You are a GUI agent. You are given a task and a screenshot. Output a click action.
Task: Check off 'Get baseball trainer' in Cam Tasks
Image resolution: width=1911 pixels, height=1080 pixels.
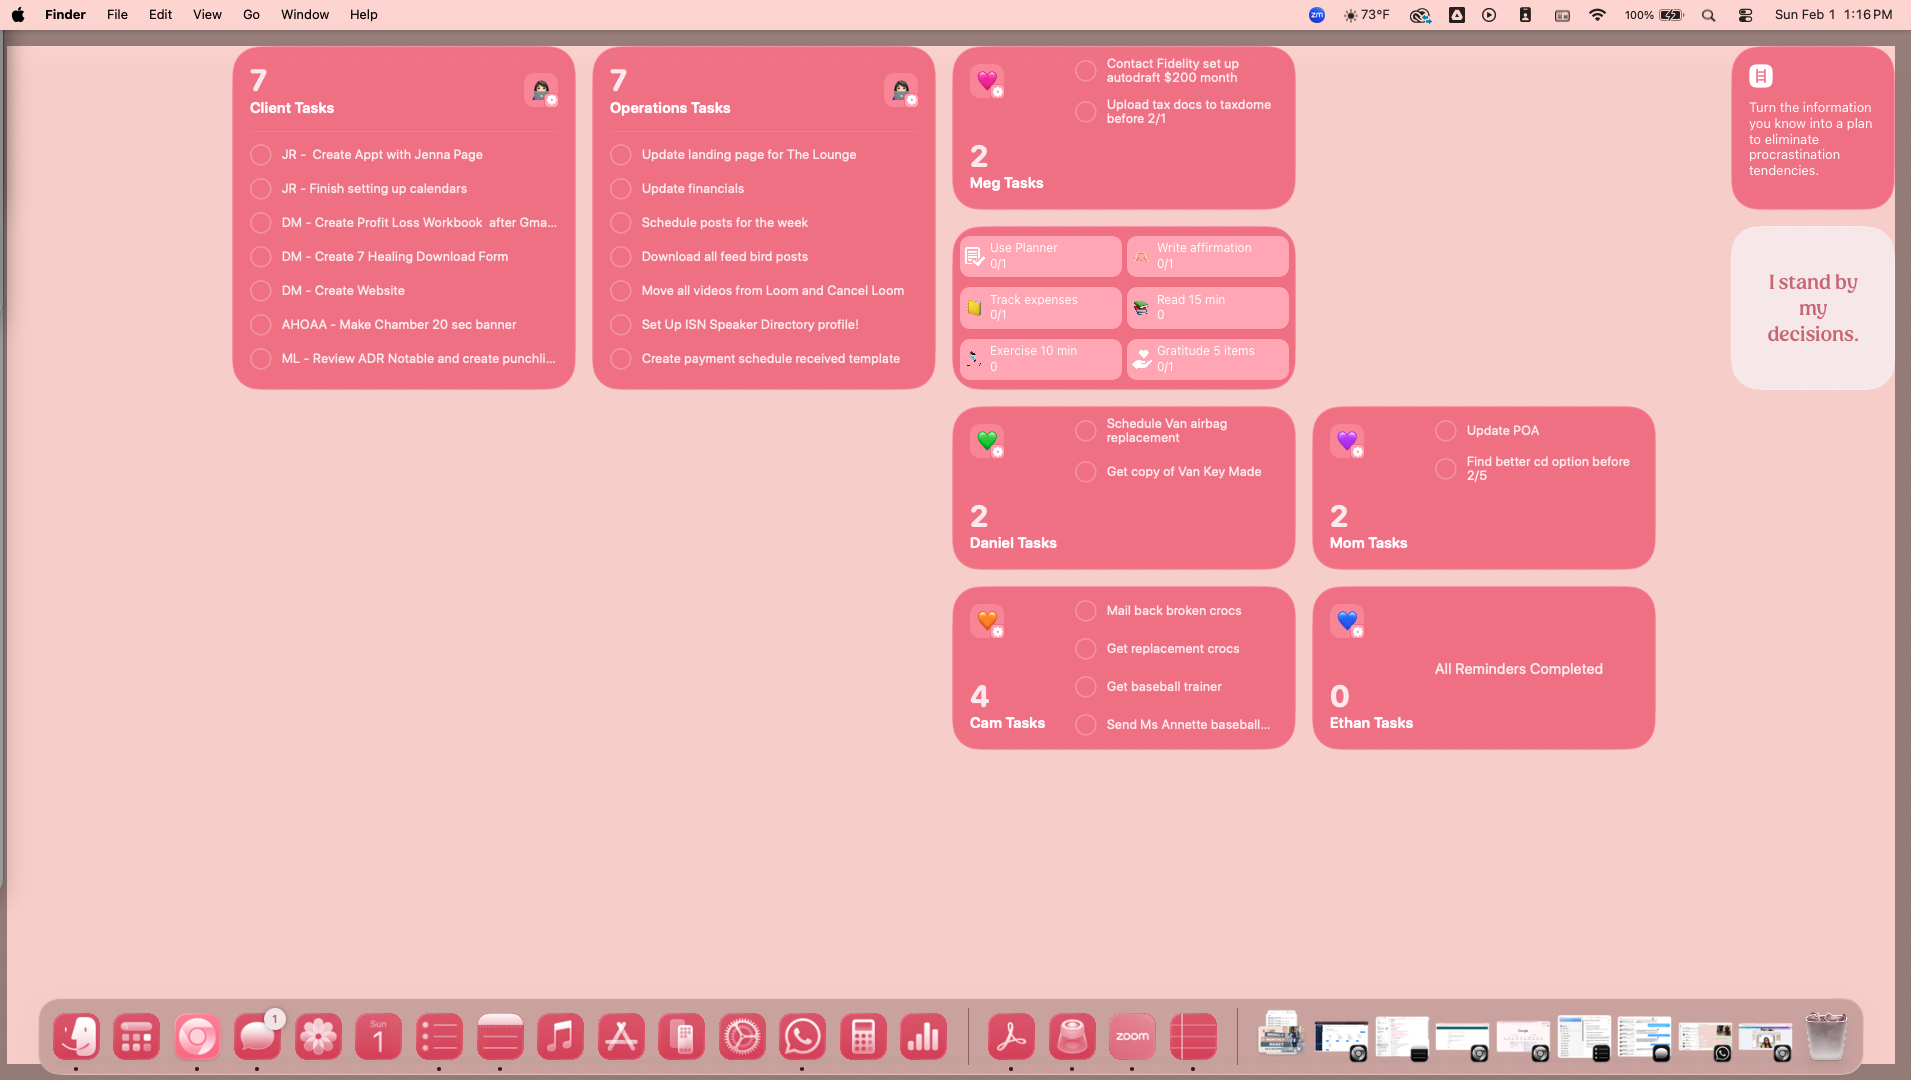1086,687
